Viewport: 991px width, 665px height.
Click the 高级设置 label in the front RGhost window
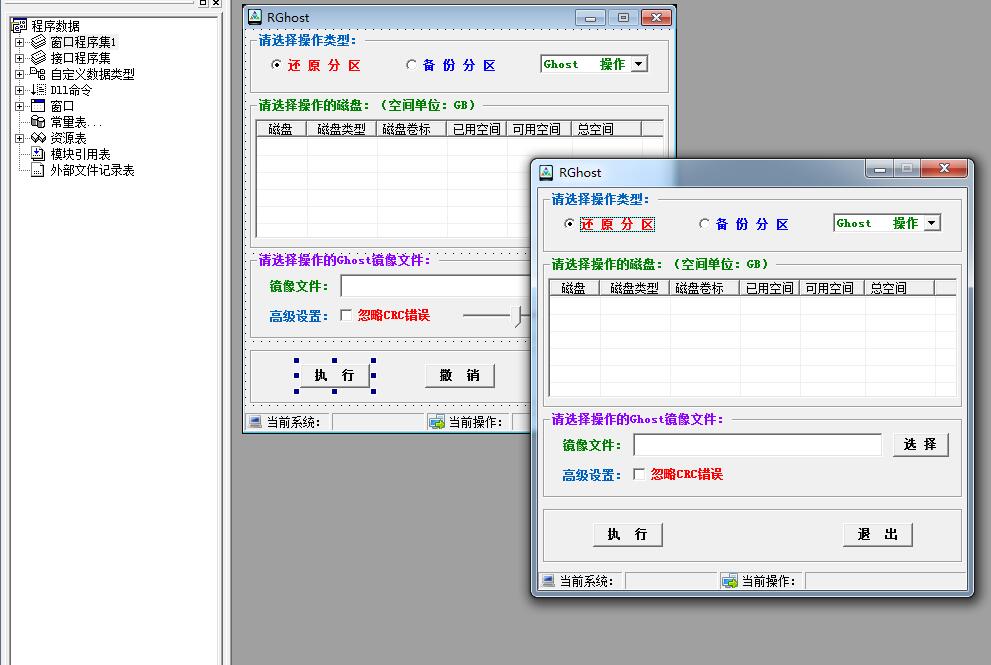tap(592, 475)
